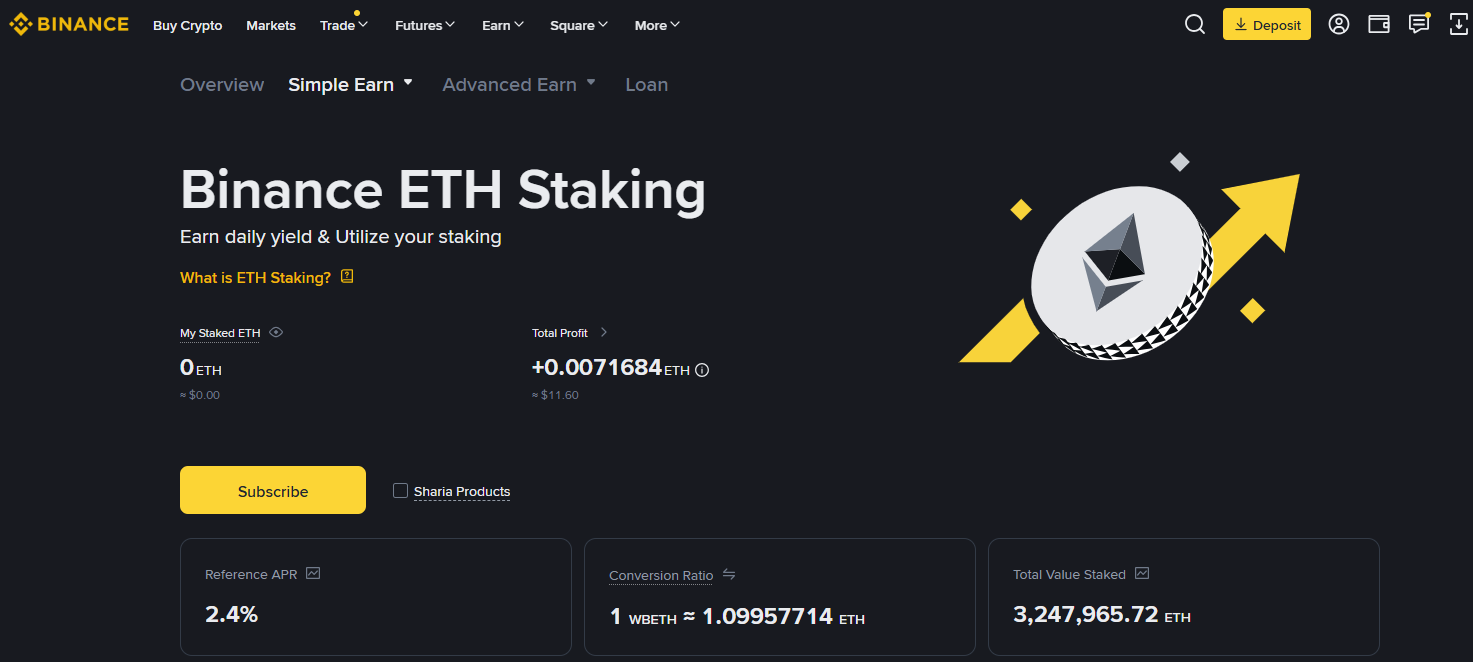Hide My Staked ETH balance with eye icon

276,333
